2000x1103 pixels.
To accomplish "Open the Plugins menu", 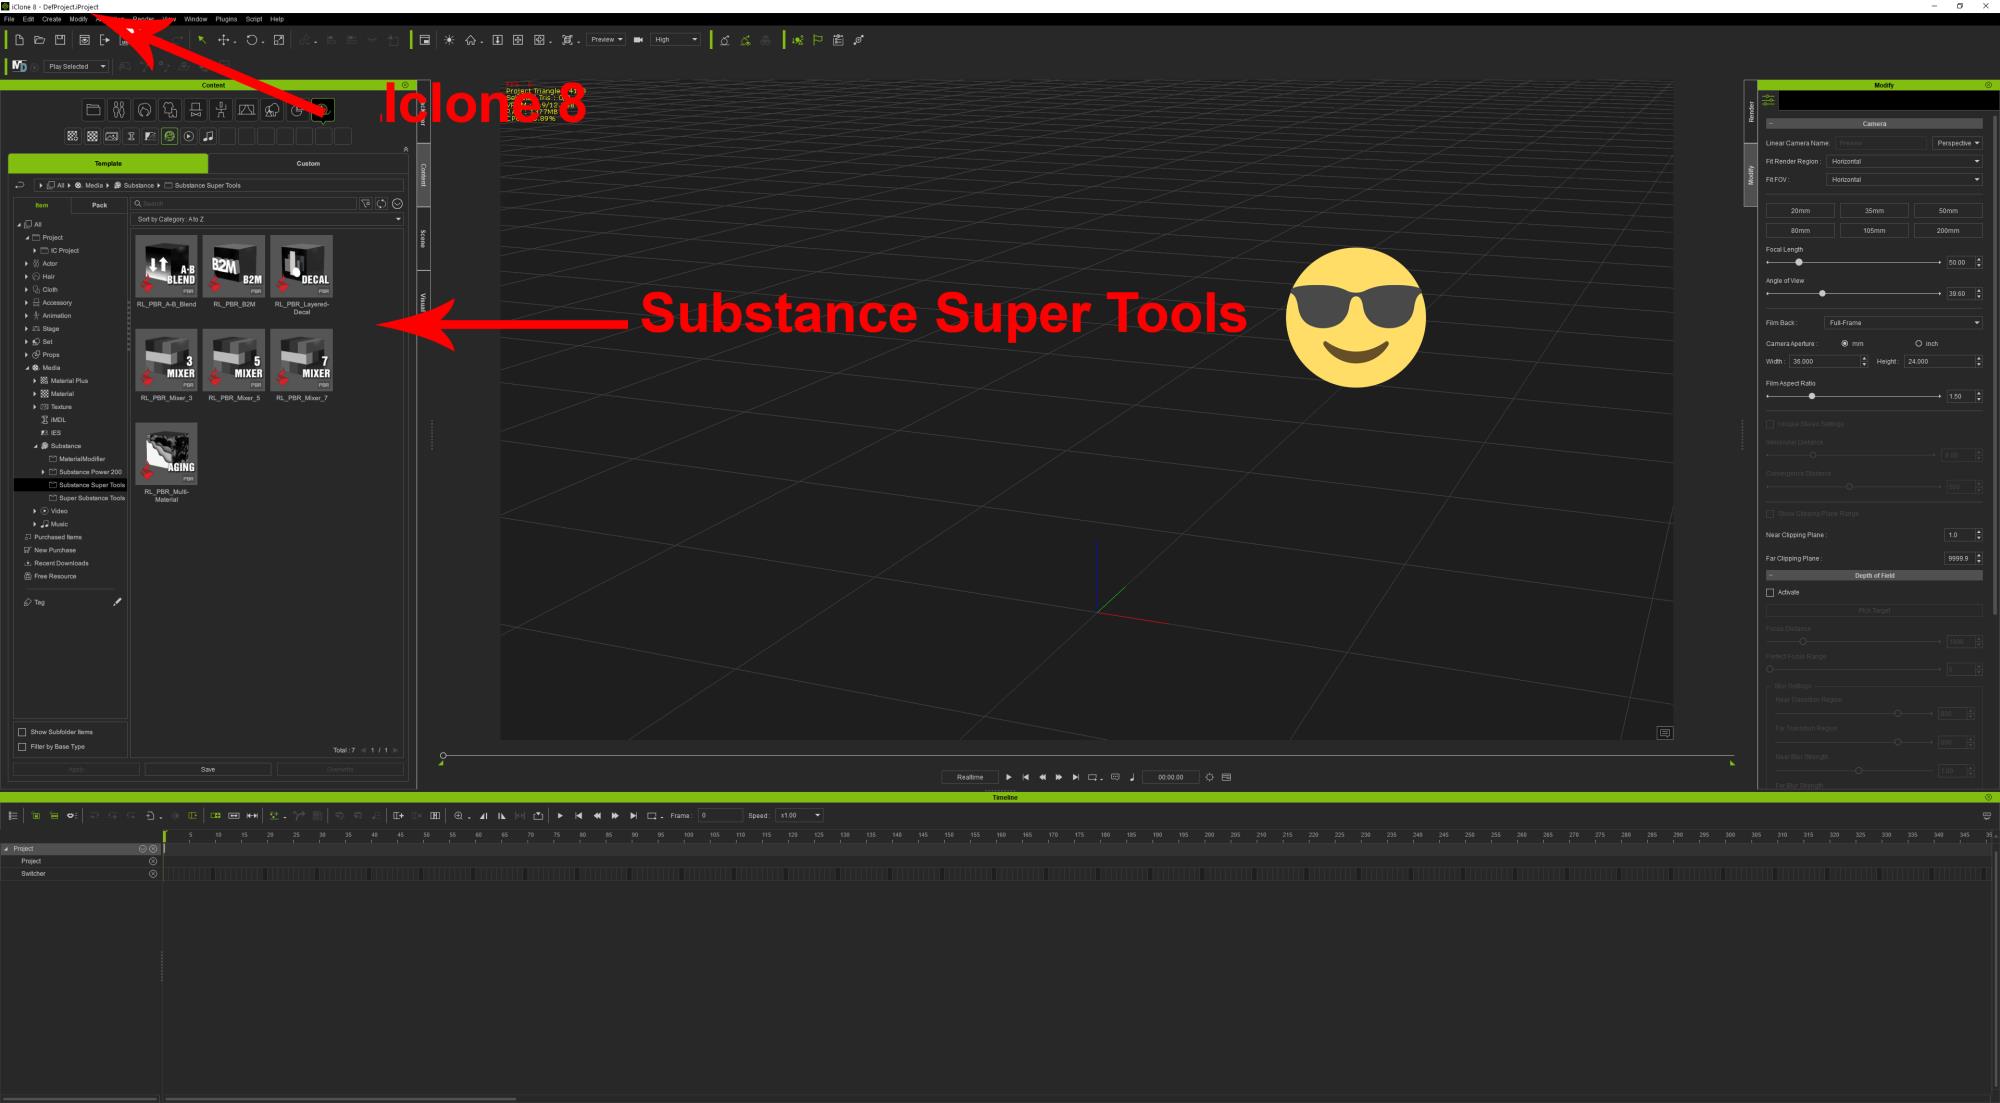I will [x=226, y=19].
